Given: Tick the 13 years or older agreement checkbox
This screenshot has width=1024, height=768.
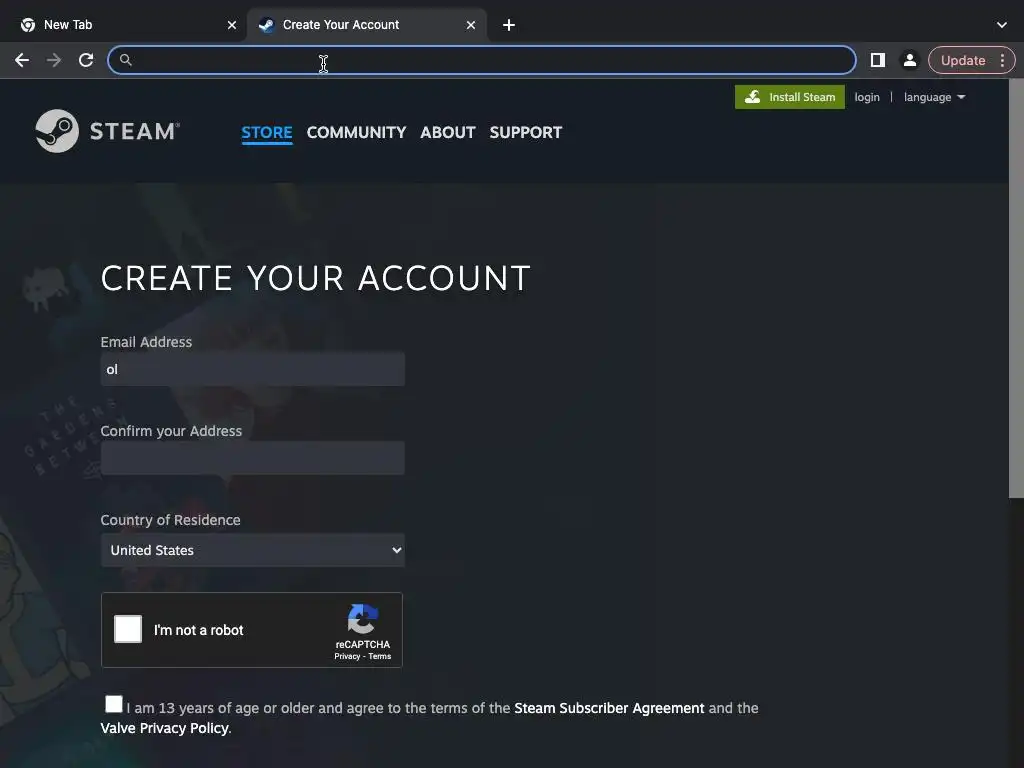Looking at the screenshot, I should [114, 703].
